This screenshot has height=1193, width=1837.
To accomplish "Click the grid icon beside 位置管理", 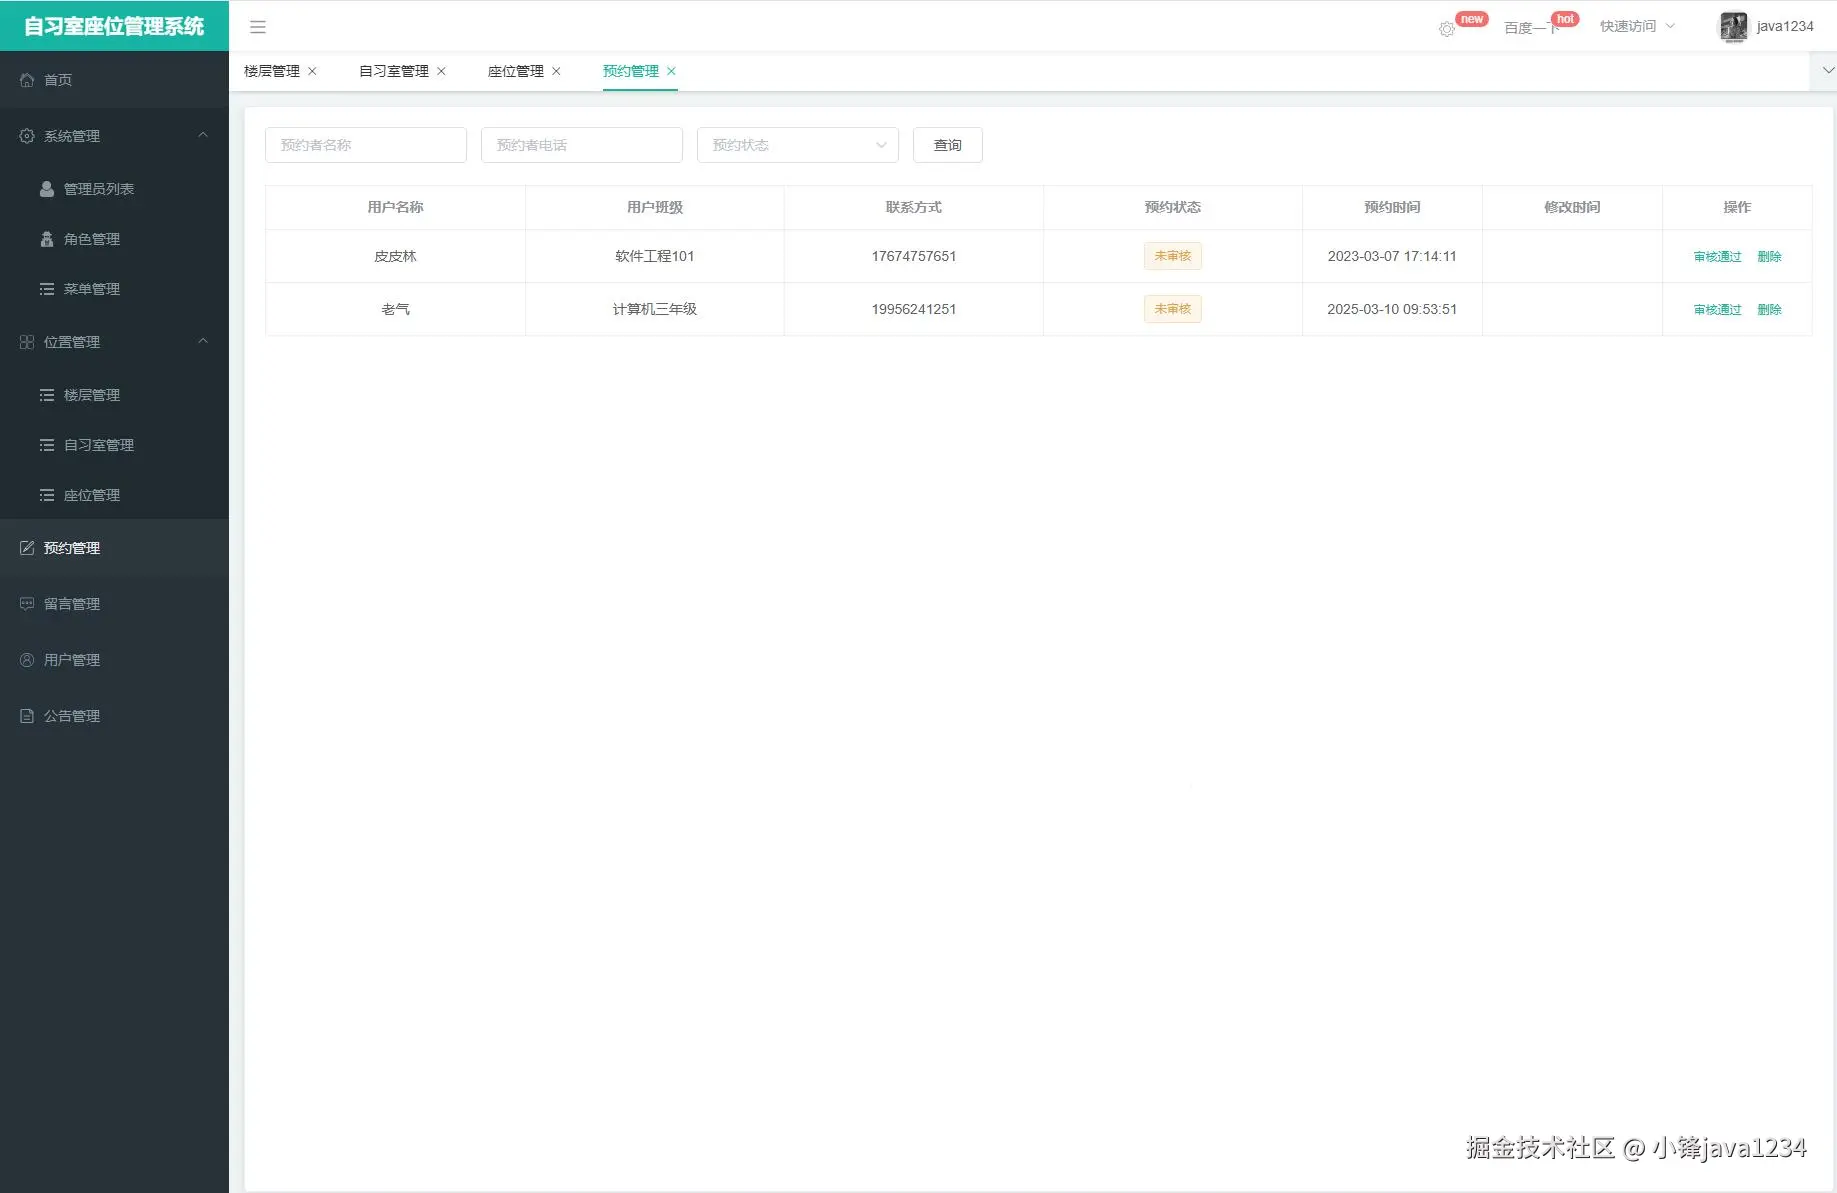I will click(27, 342).
